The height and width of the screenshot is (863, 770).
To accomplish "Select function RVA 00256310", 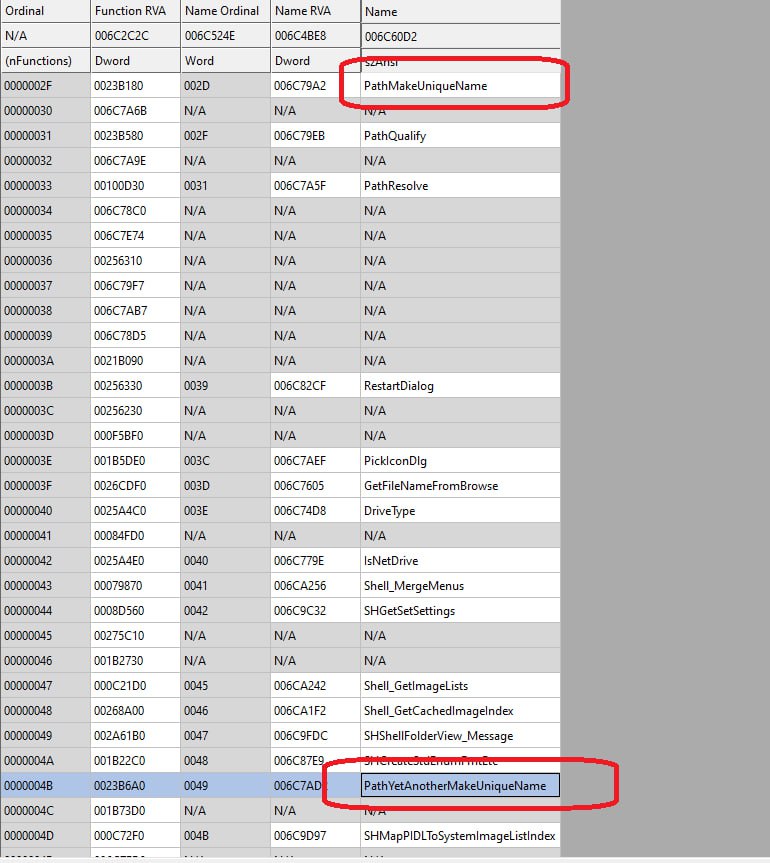I will click(135, 261).
